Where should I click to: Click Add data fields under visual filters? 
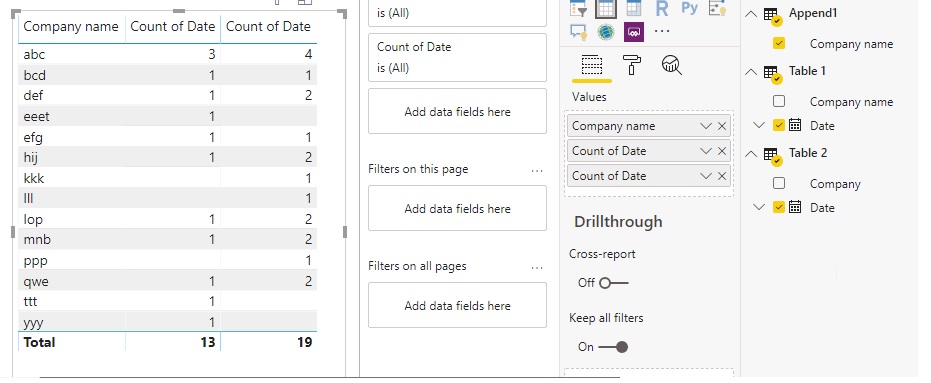457,112
